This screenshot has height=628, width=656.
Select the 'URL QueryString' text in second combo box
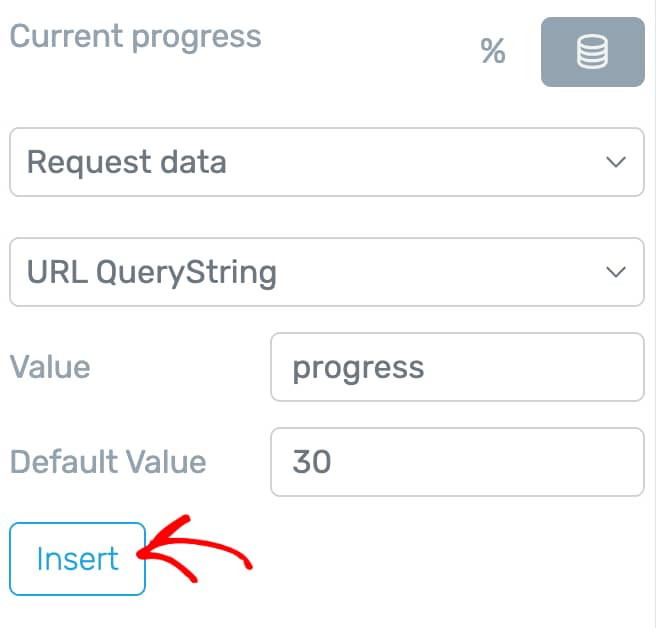point(151,273)
